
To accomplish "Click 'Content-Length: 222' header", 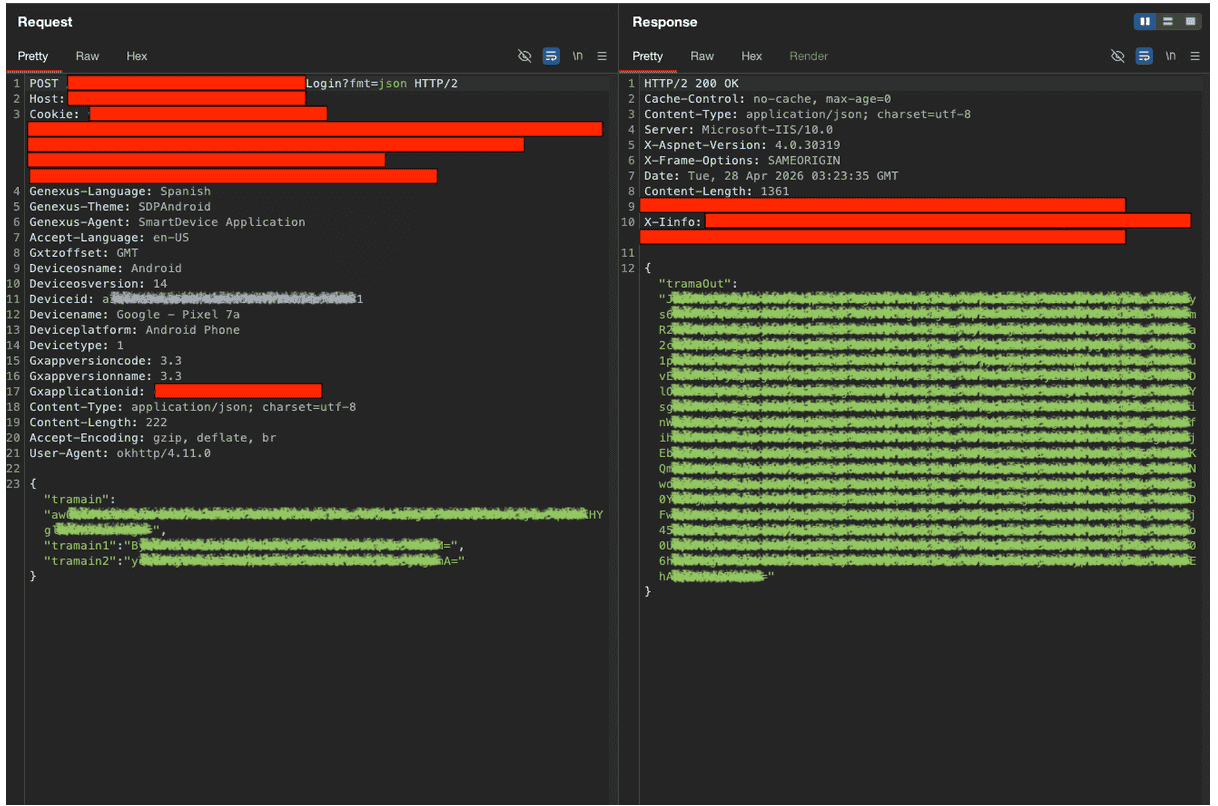I will pyautogui.click(x=98, y=422).
